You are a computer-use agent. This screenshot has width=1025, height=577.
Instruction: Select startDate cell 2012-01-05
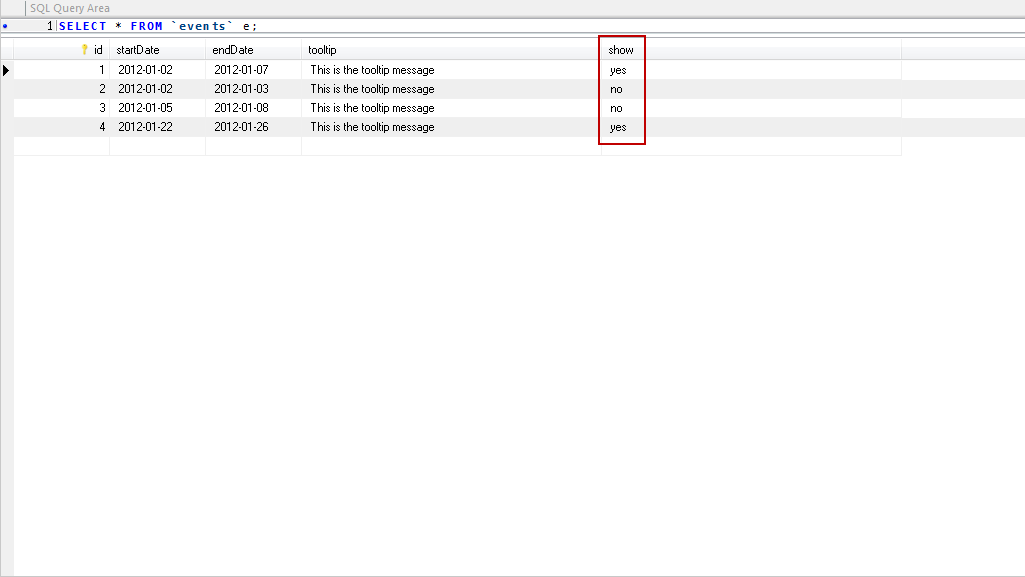pos(157,108)
